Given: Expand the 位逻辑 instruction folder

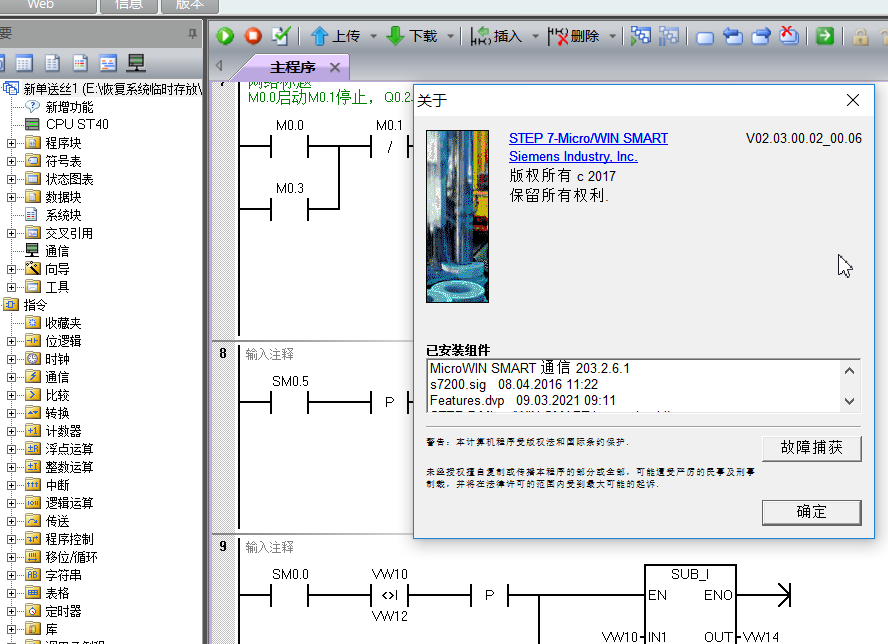Looking at the screenshot, I should tap(12, 341).
